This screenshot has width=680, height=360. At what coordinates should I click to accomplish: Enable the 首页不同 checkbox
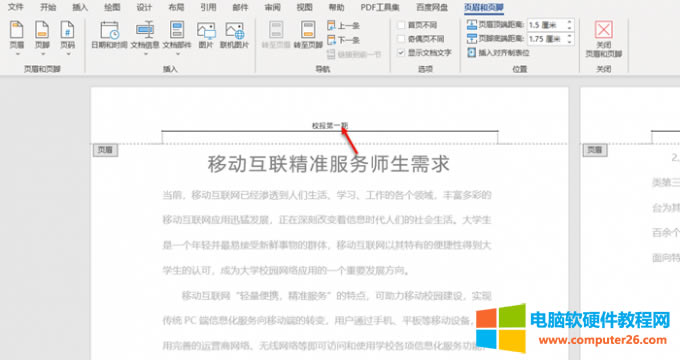pyautogui.click(x=401, y=25)
